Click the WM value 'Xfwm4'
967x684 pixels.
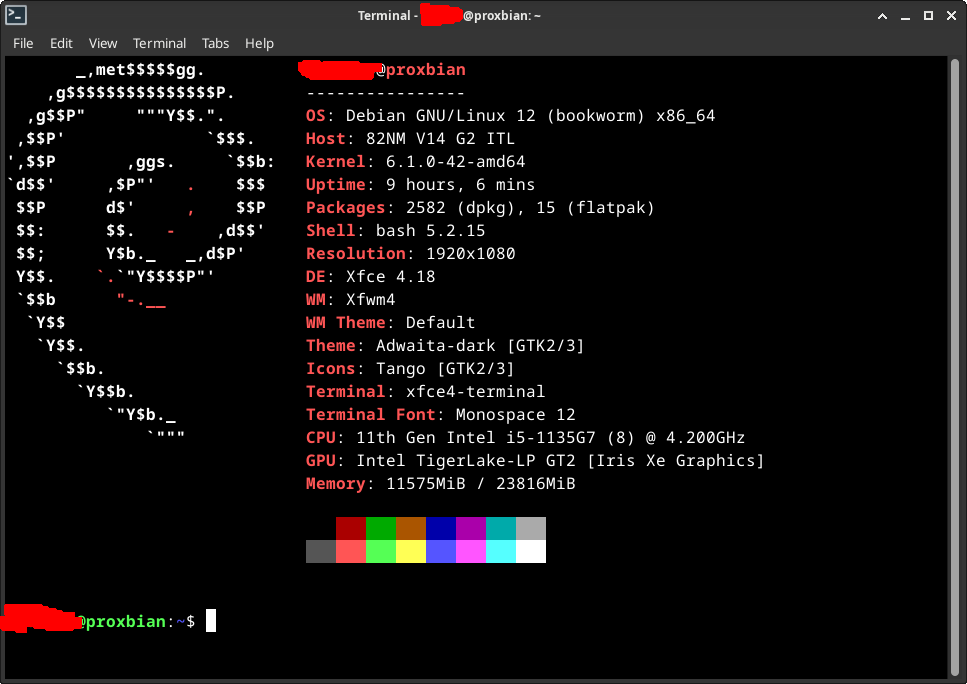371,300
